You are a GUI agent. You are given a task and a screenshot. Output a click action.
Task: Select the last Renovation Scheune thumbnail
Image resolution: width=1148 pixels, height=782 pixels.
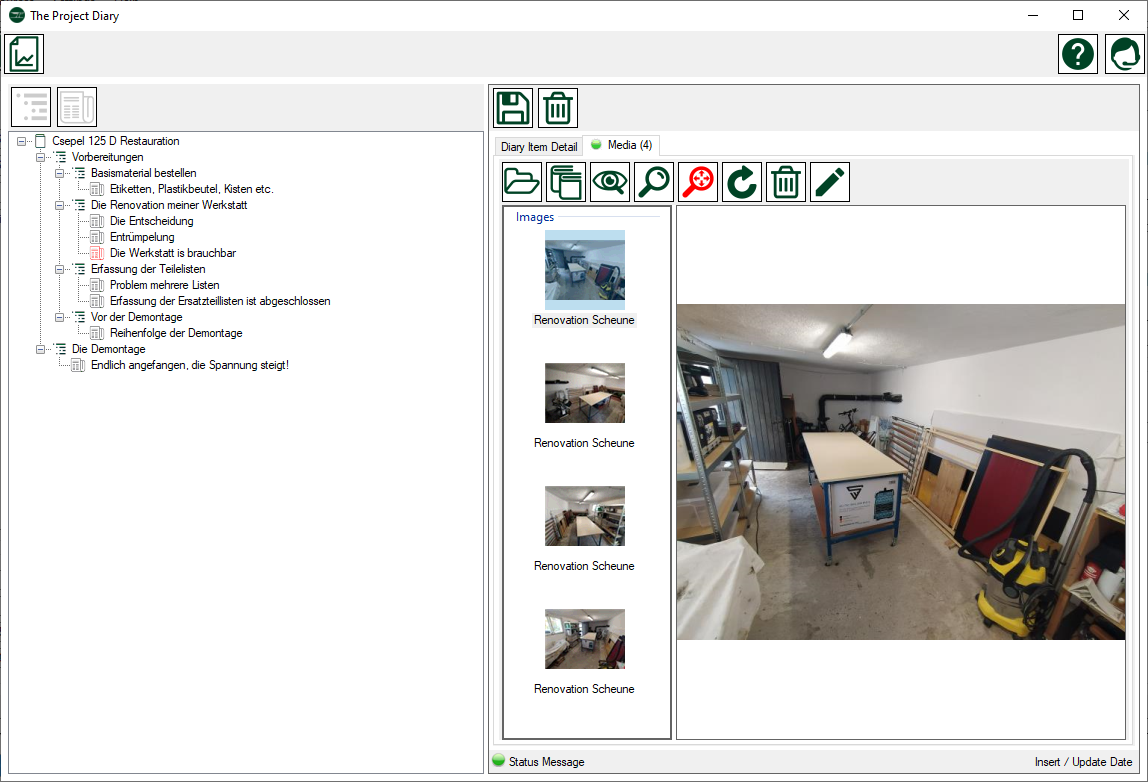[585, 639]
